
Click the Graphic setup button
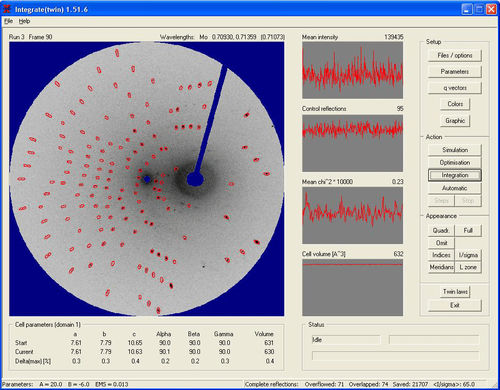click(x=455, y=121)
